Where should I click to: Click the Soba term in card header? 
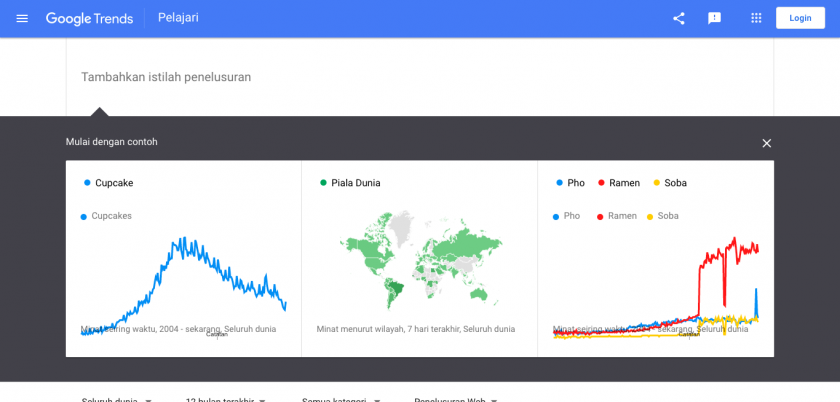click(x=675, y=183)
